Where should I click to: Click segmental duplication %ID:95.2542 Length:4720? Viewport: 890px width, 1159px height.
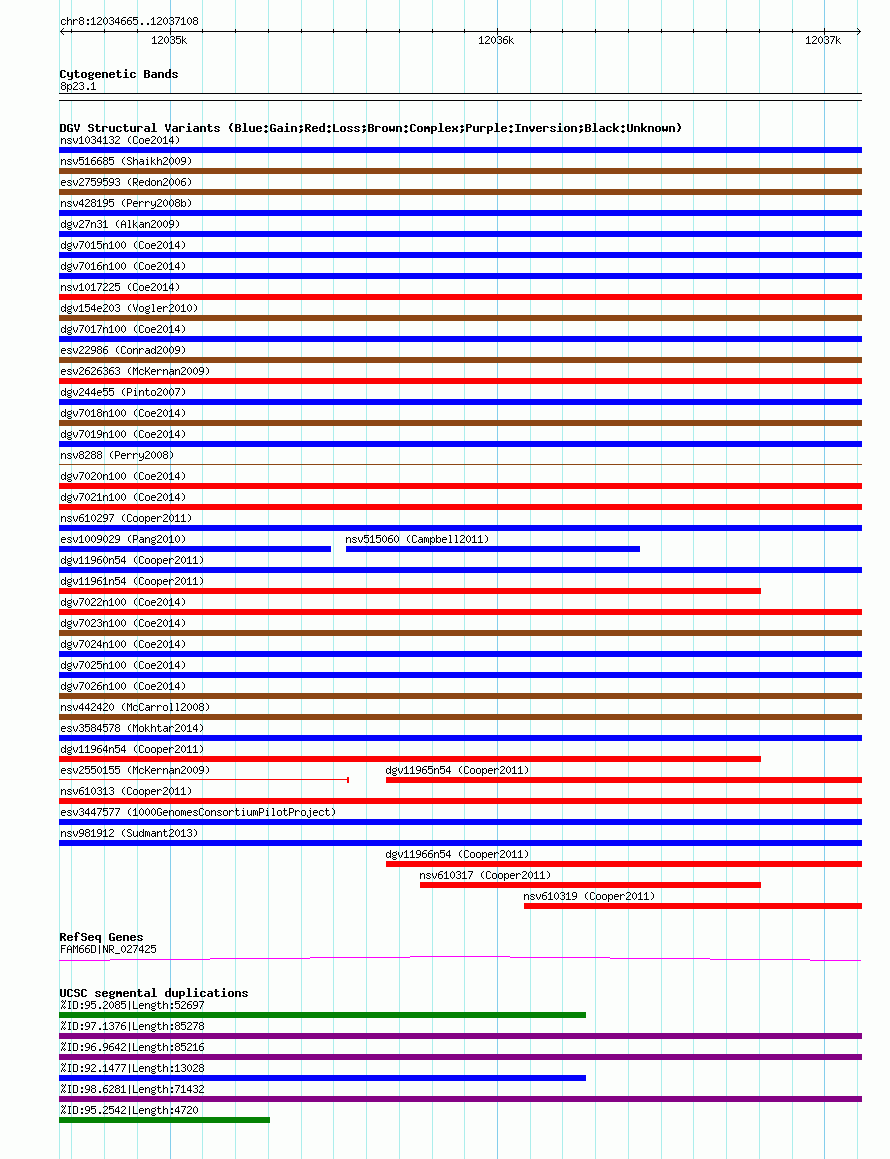[x=129, y=1110]
